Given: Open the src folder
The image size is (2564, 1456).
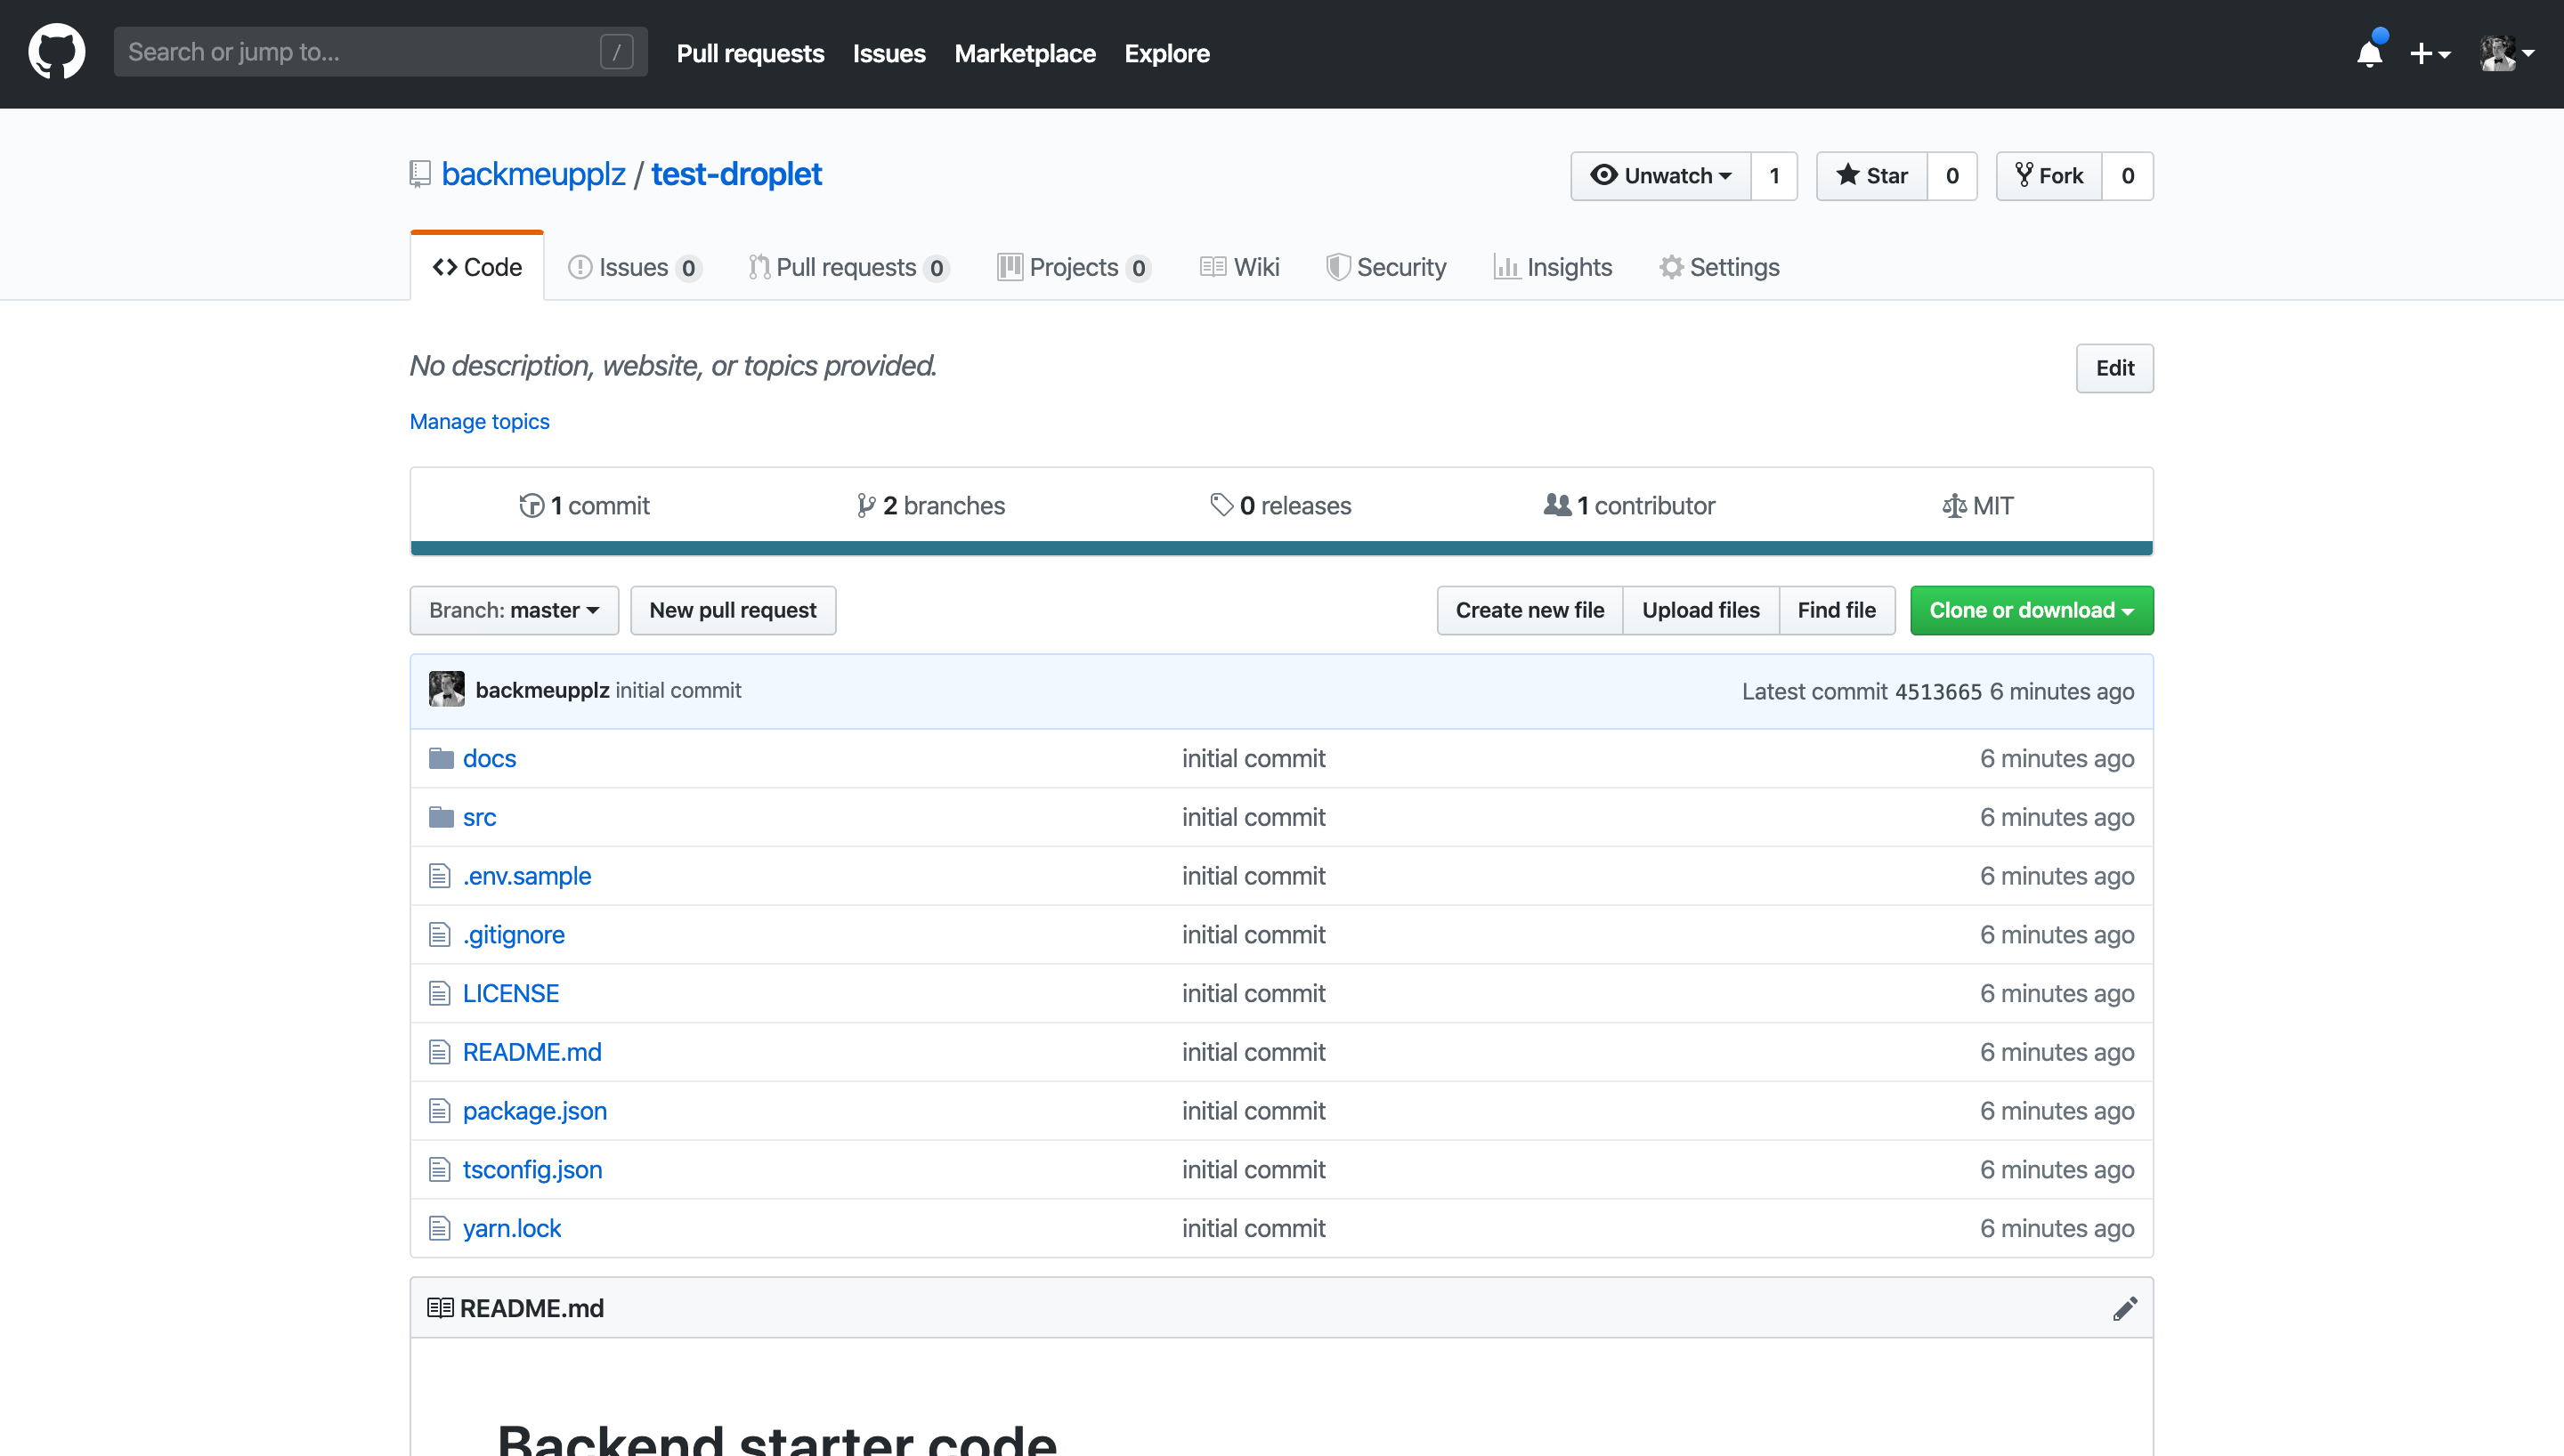Looking at the screenshot, I should click(479, 817).
